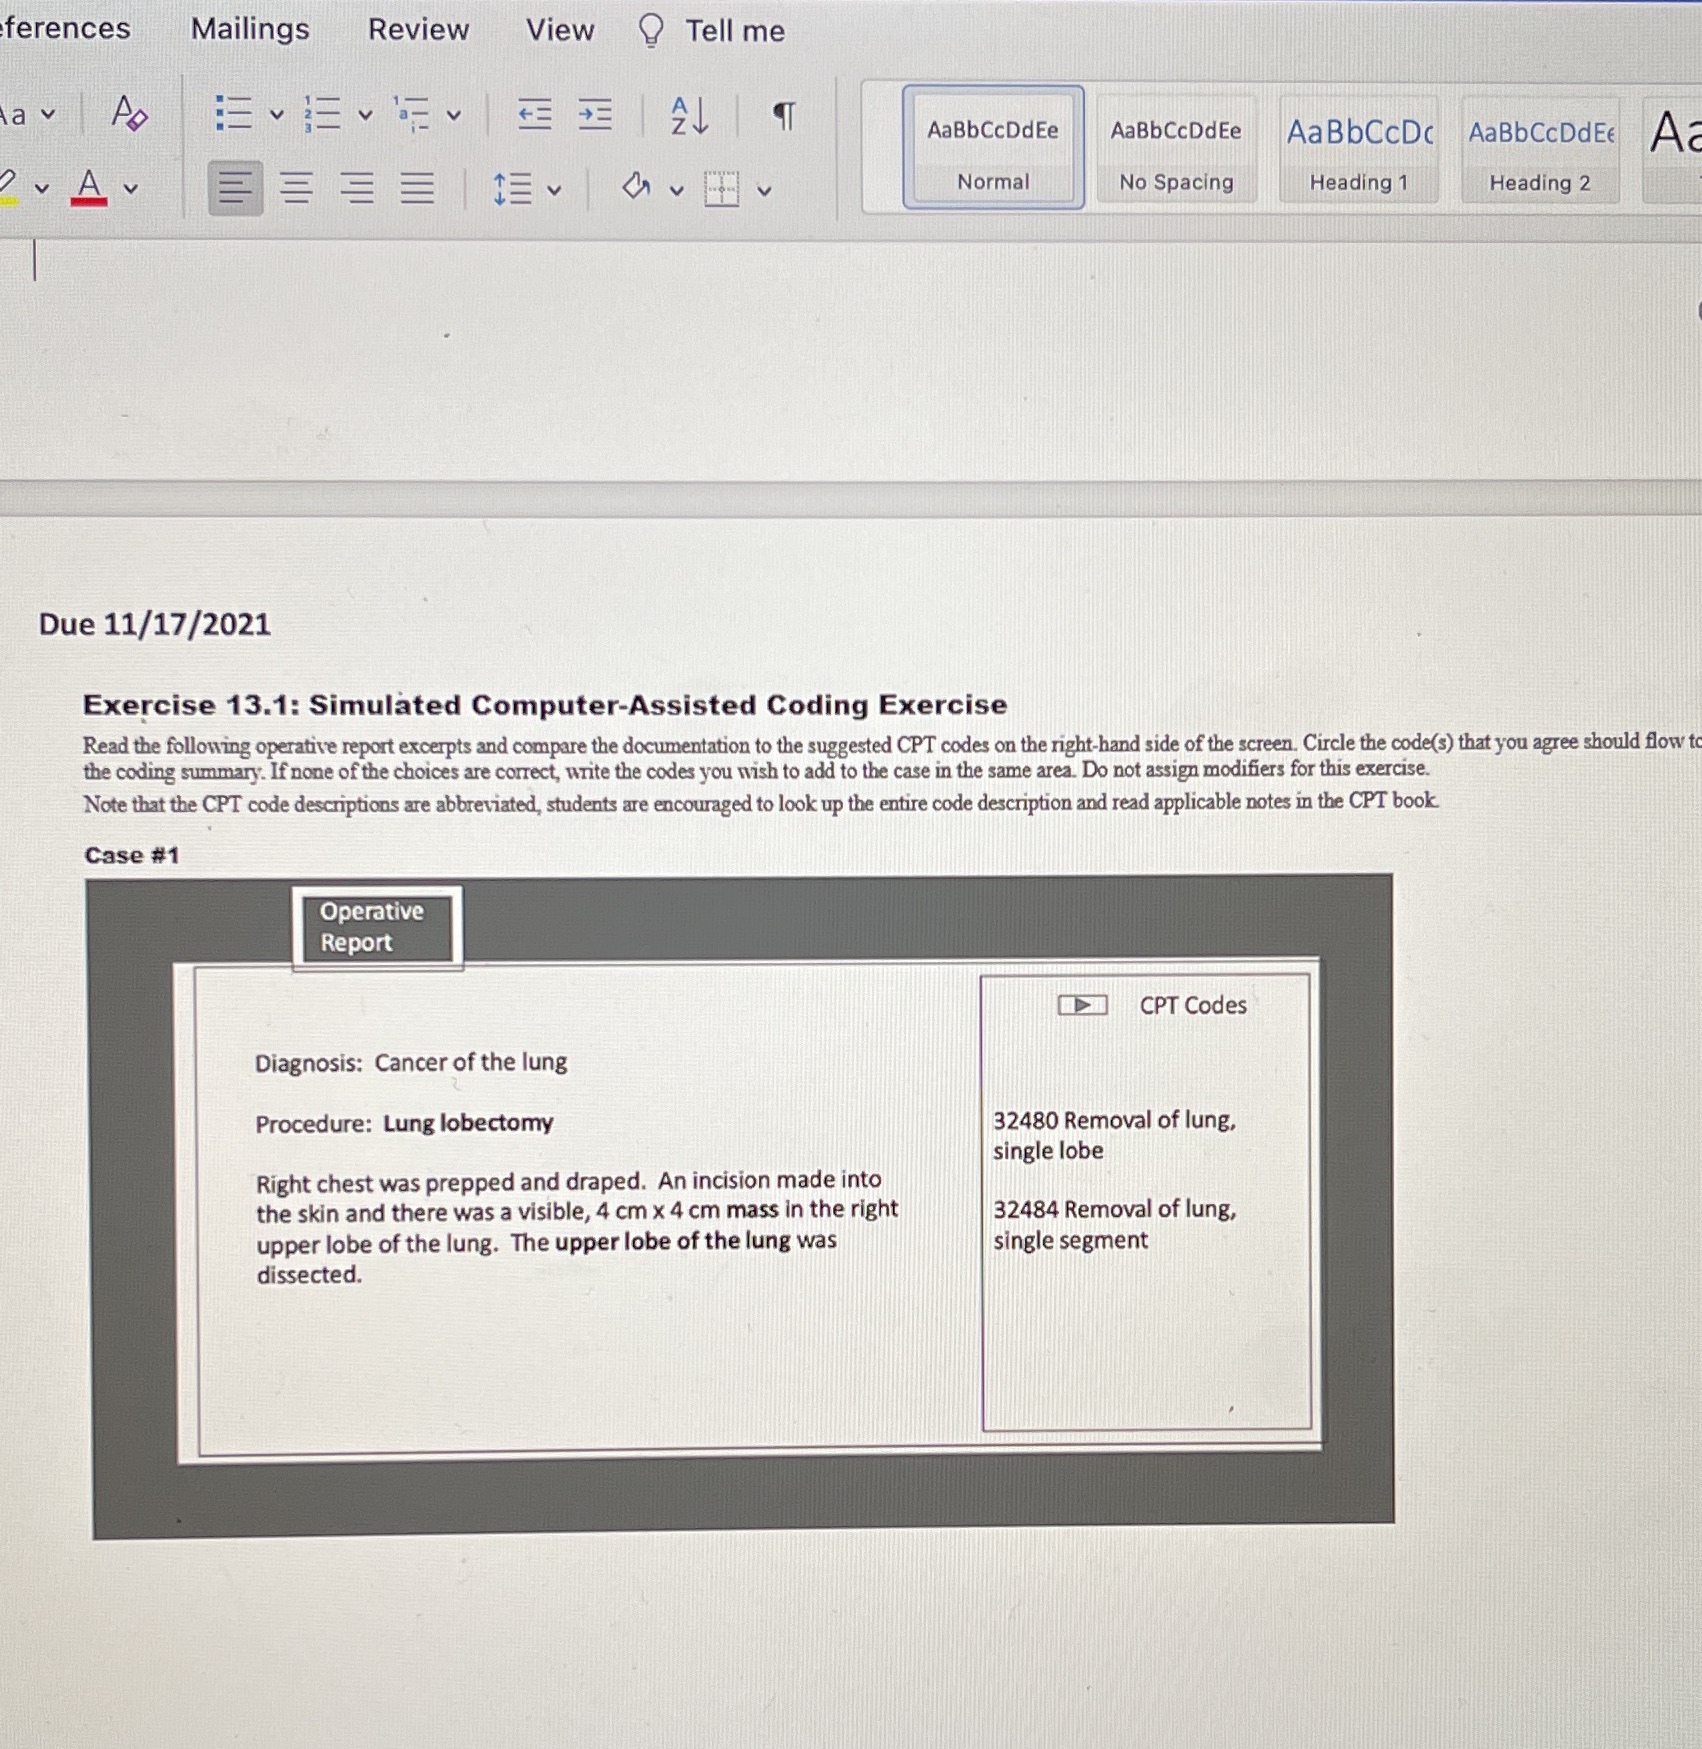This screenshot has width=1702, height=1749.
Task: Go to the References ribbon tab
Action: [x=65, y=28]
